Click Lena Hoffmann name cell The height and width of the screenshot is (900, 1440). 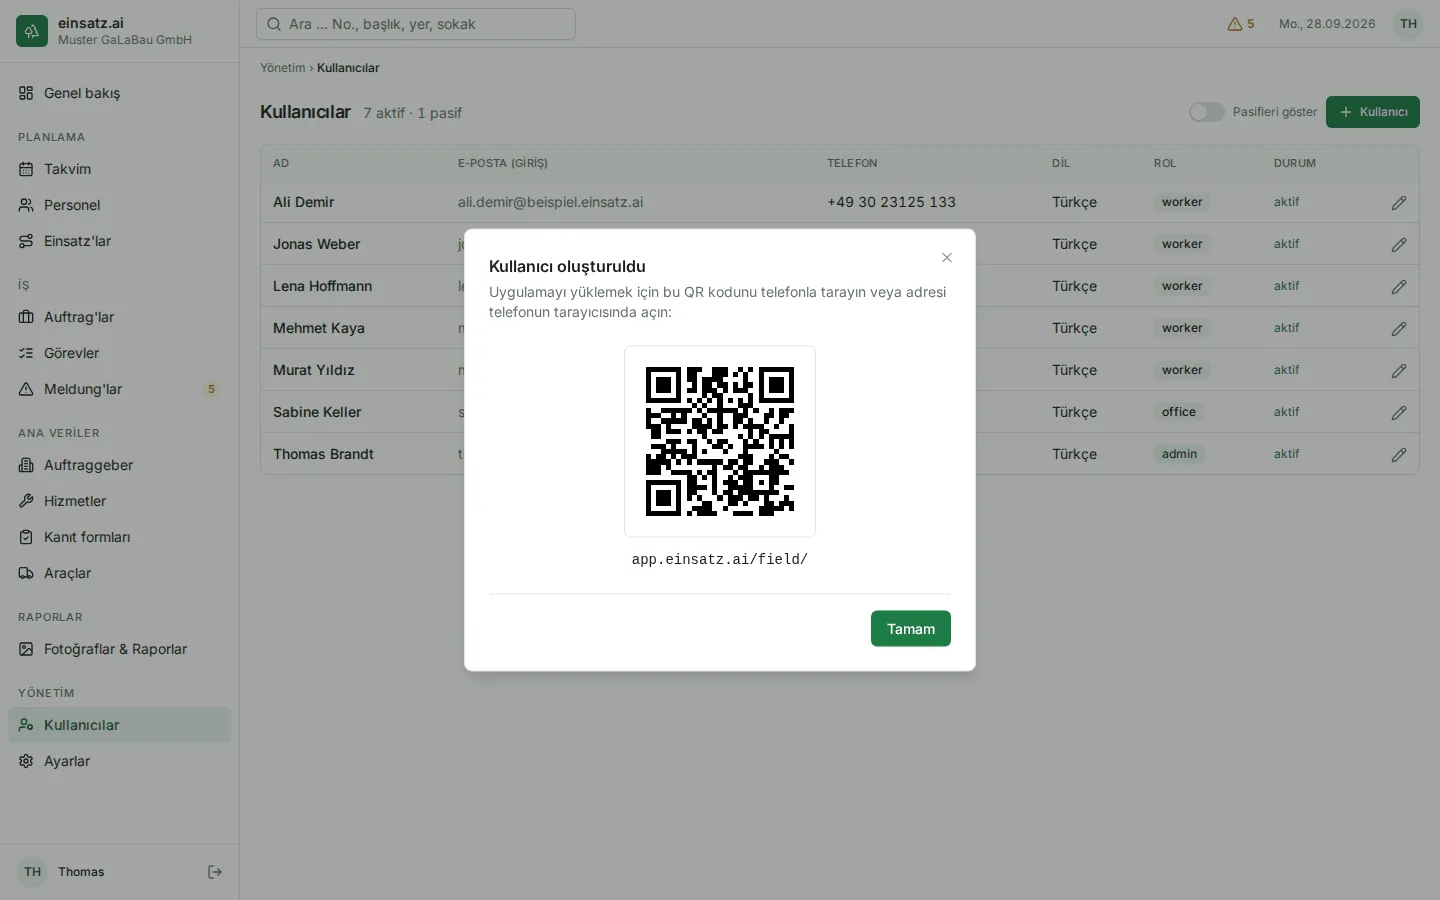coord(323,286)
